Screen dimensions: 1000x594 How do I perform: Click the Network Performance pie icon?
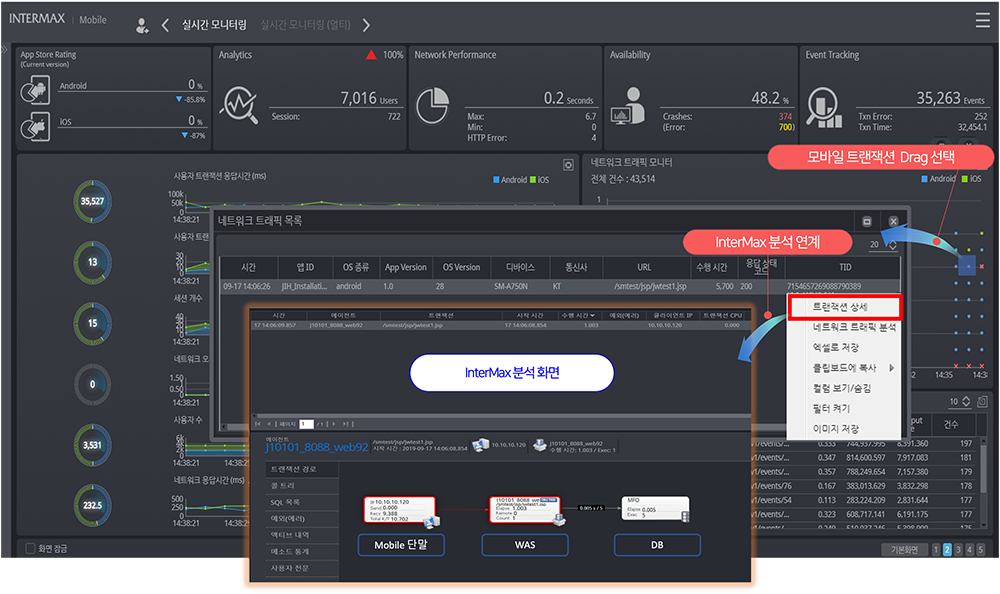432,106
